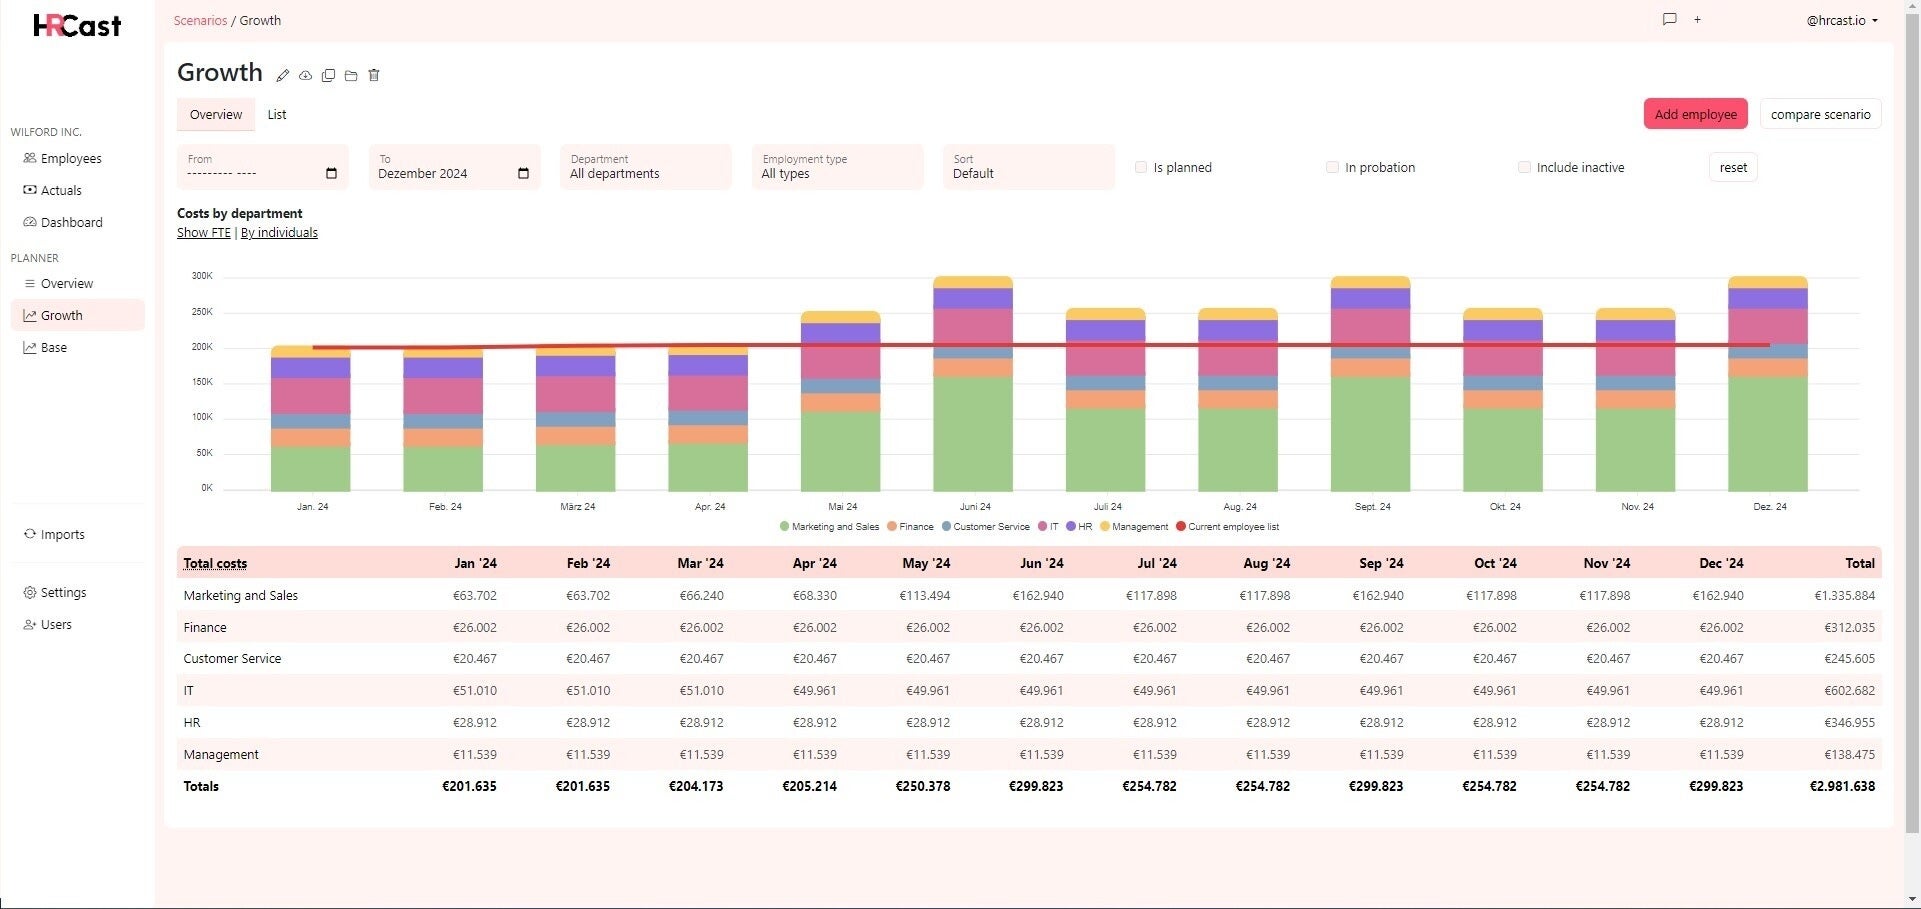The height and width of the screenshot is (909, 1921).
Task: Click the HRCast logo
Action: [77, 25]
